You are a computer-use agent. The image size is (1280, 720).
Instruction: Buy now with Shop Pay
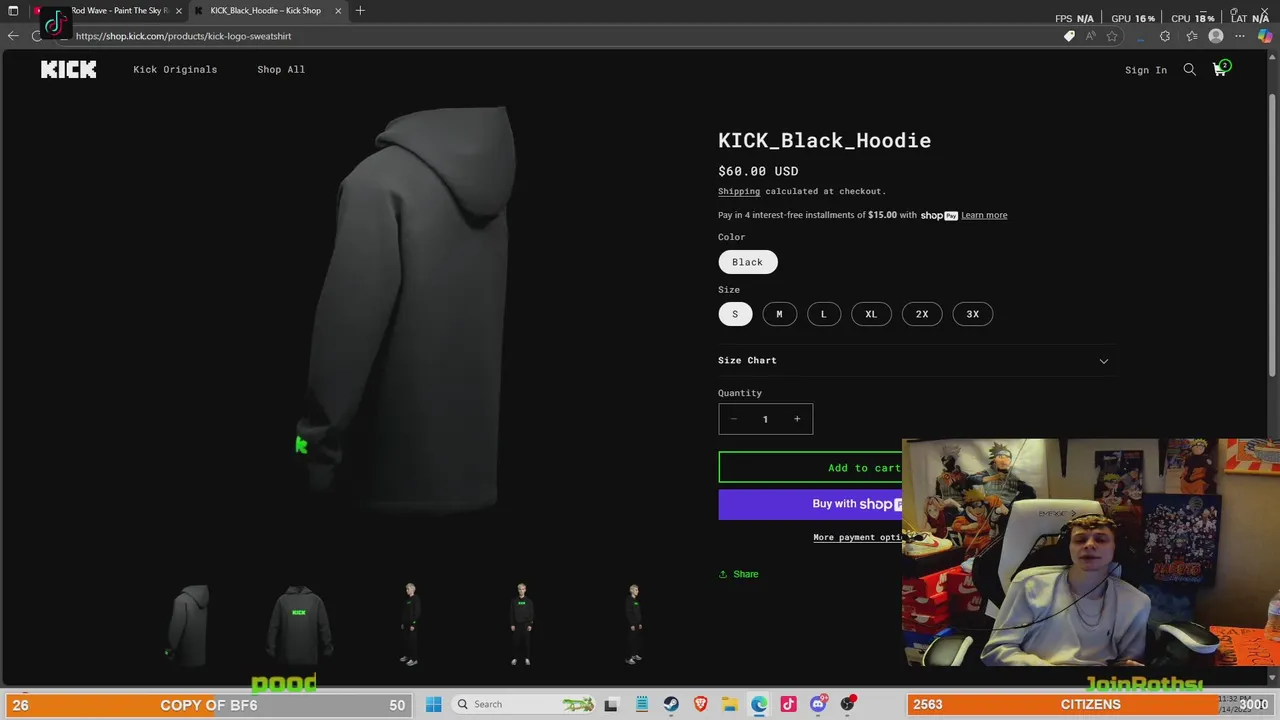(811, 504)
